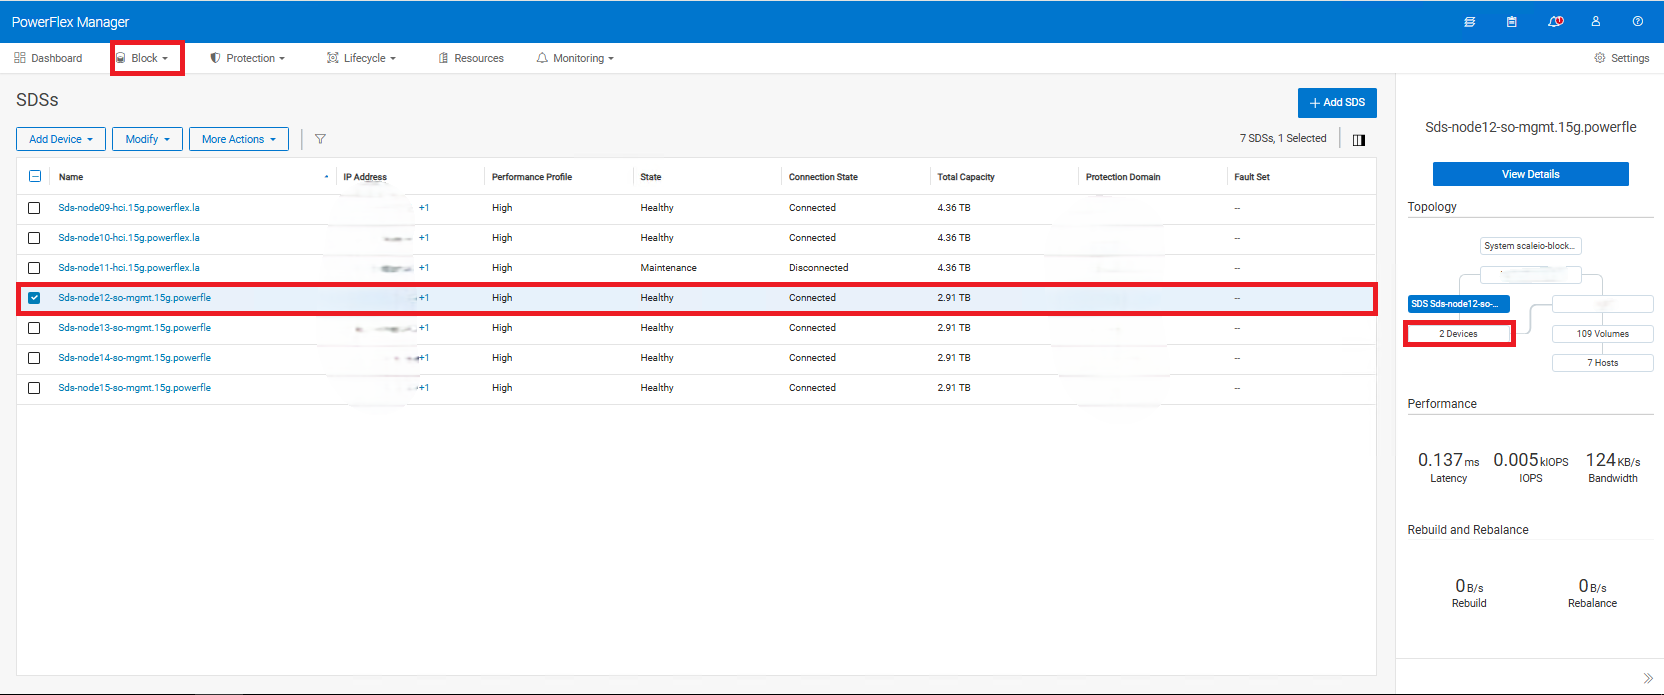Open the clipboard tasks icon in header
Image resolution: width=1664 pixels, height=695 pixels.
point(1511,22)
